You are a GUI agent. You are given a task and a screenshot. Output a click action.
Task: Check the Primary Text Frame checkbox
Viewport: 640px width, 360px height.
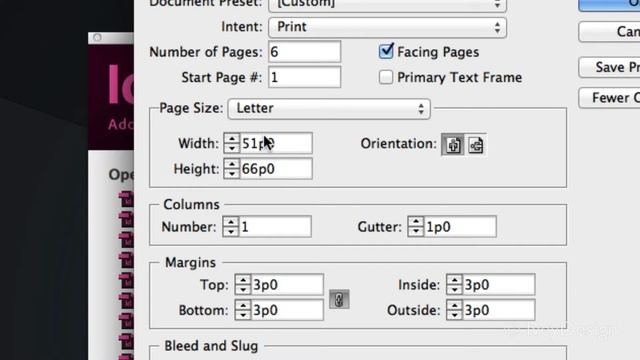(x=386, y=77)
